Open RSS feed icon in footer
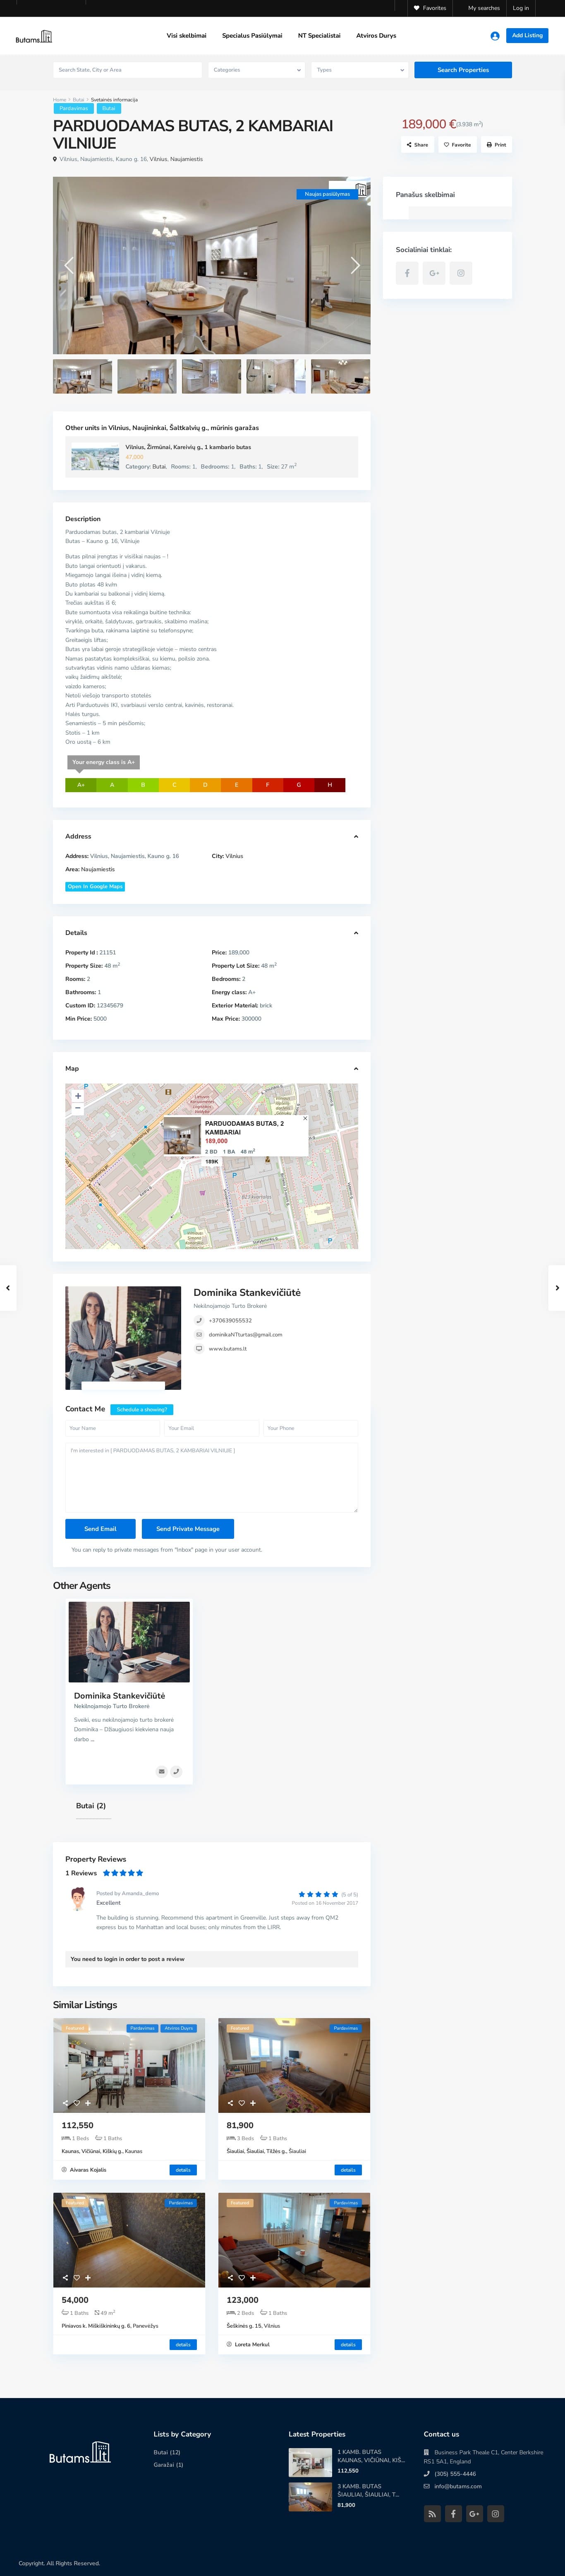Viewport: 565px width, 2576px height. point(432,2514)
